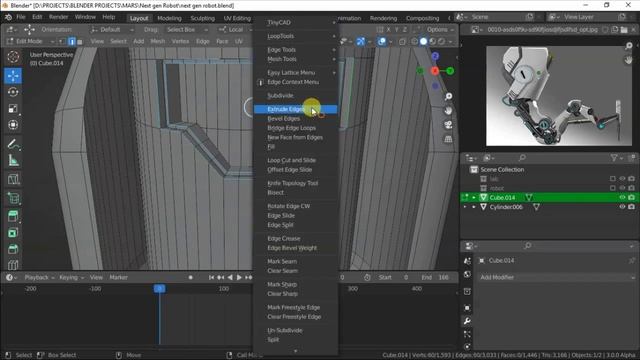Toggle exclude checkbox of robot collection
This screenshot has height=360, width=640.
point(613,188)
